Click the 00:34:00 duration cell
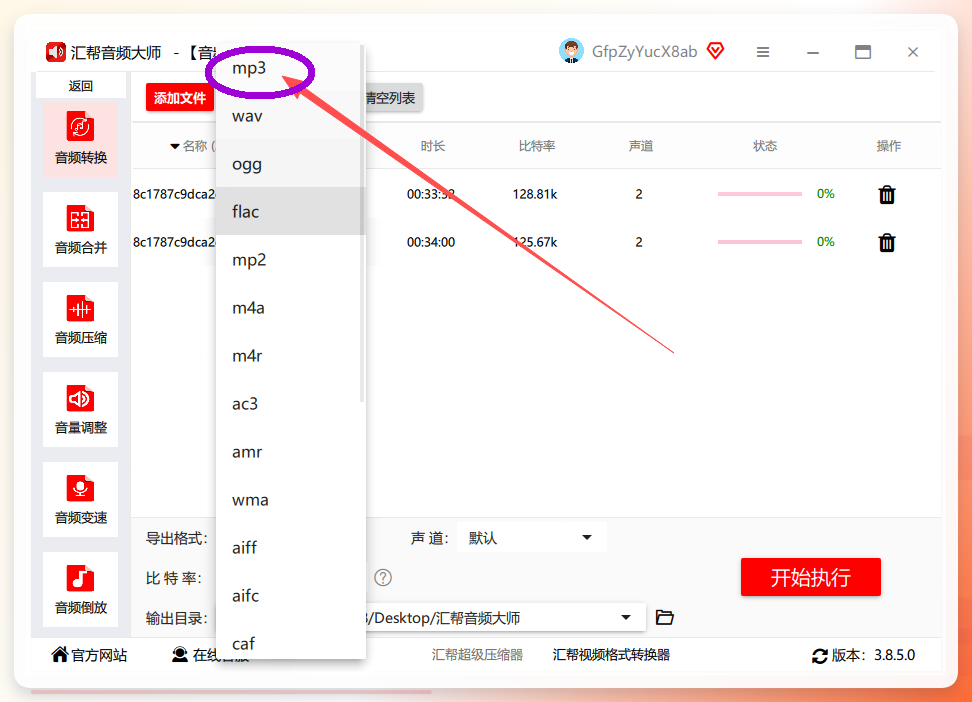972x702 pixels. pyautogui.click(x=431, y=242)
